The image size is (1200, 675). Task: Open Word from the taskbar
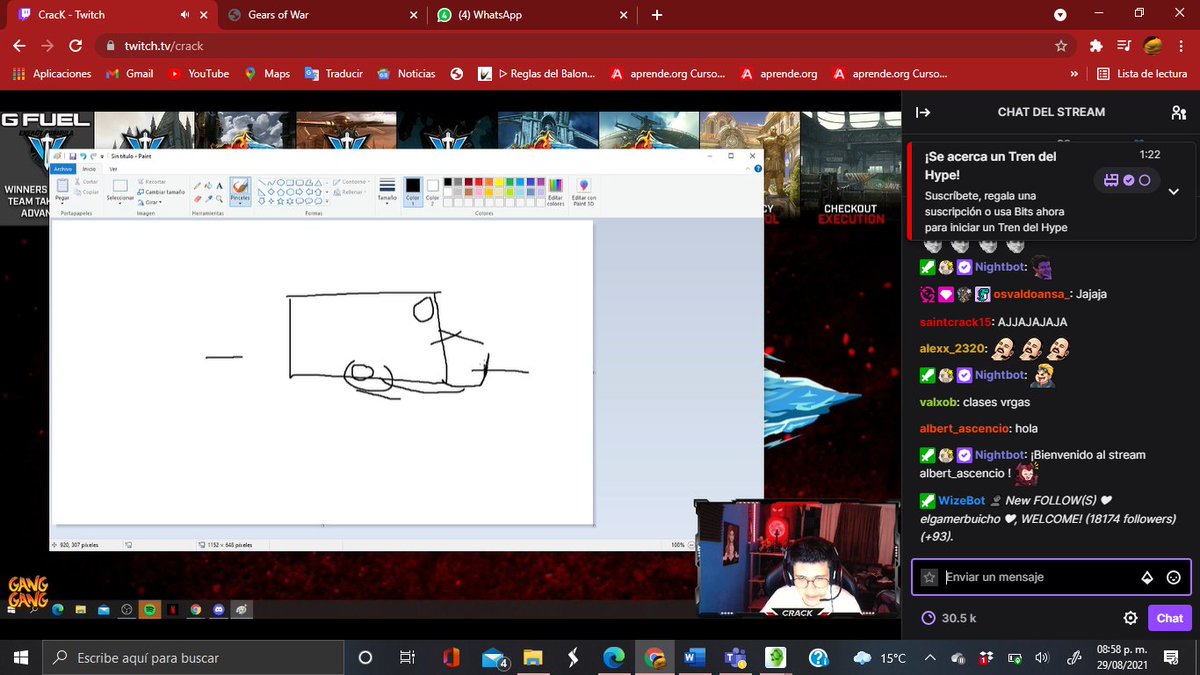[x=692, y=657]
